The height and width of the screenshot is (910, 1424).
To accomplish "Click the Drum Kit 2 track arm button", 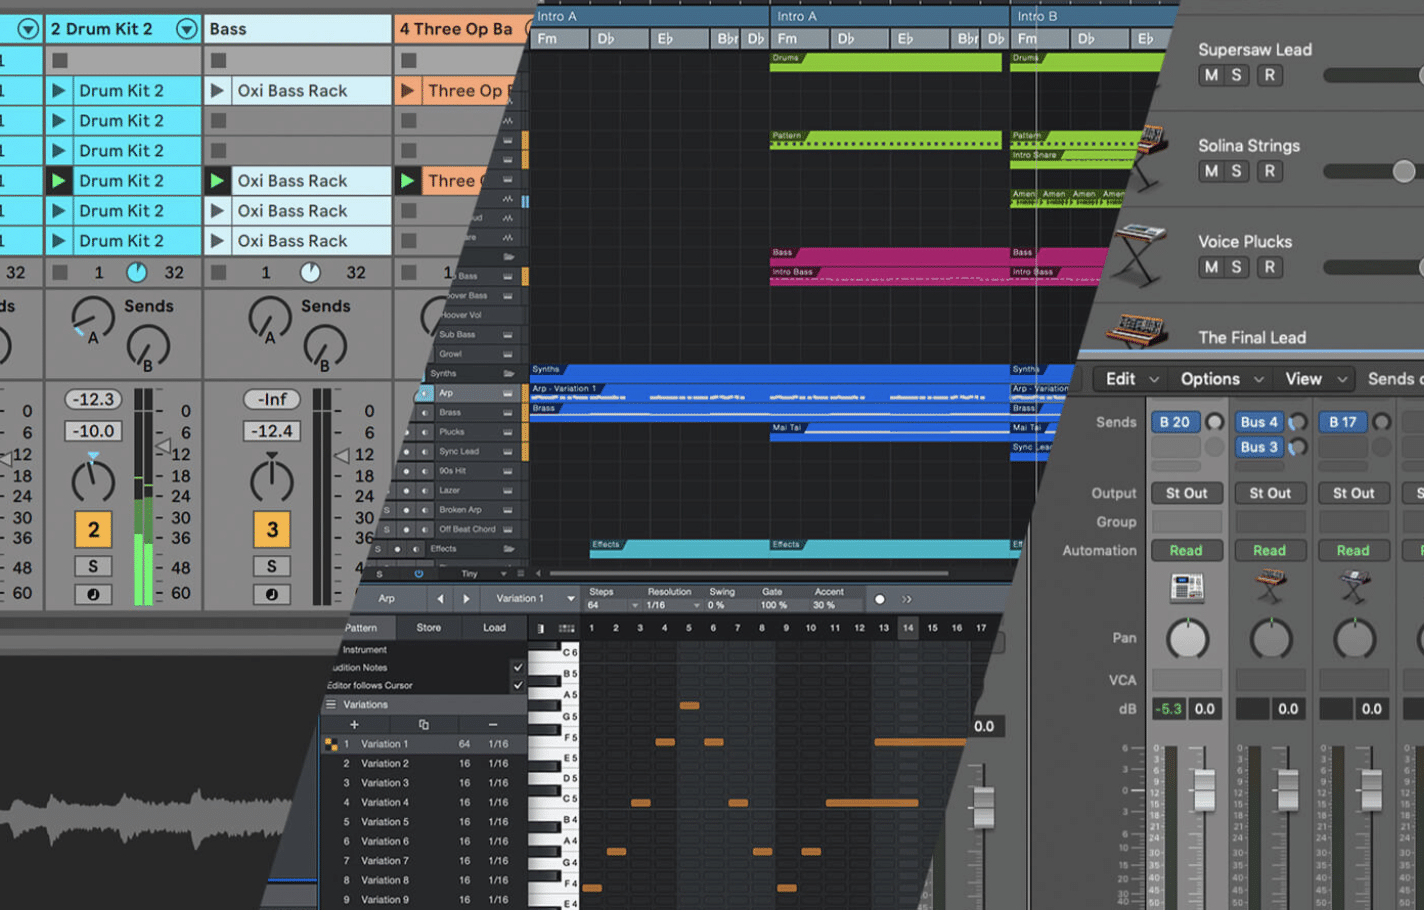I will click(93, 594).
